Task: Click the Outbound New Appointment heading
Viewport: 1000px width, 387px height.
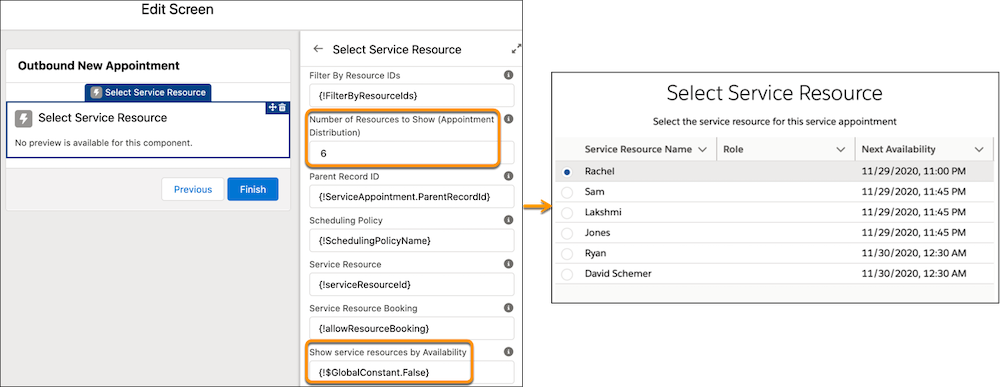Action: tap(99, 66)
